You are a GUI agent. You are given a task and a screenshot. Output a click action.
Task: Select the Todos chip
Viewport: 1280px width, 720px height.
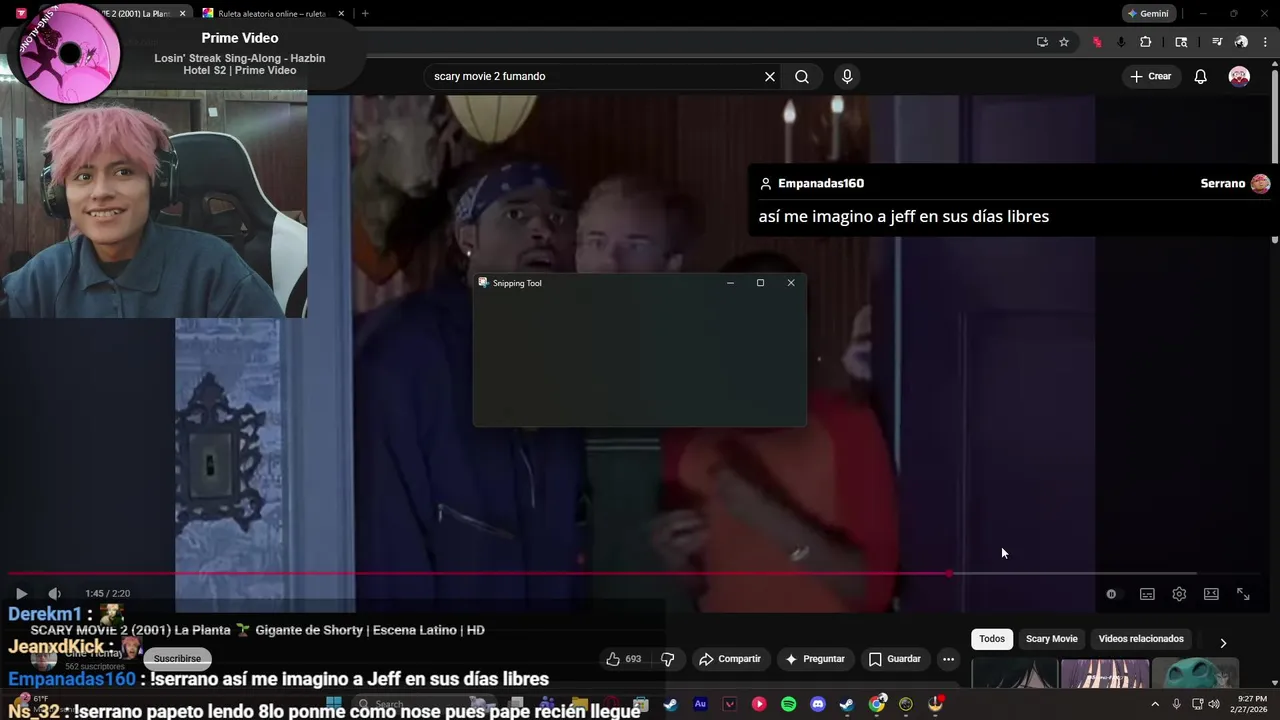pos(992,639)
